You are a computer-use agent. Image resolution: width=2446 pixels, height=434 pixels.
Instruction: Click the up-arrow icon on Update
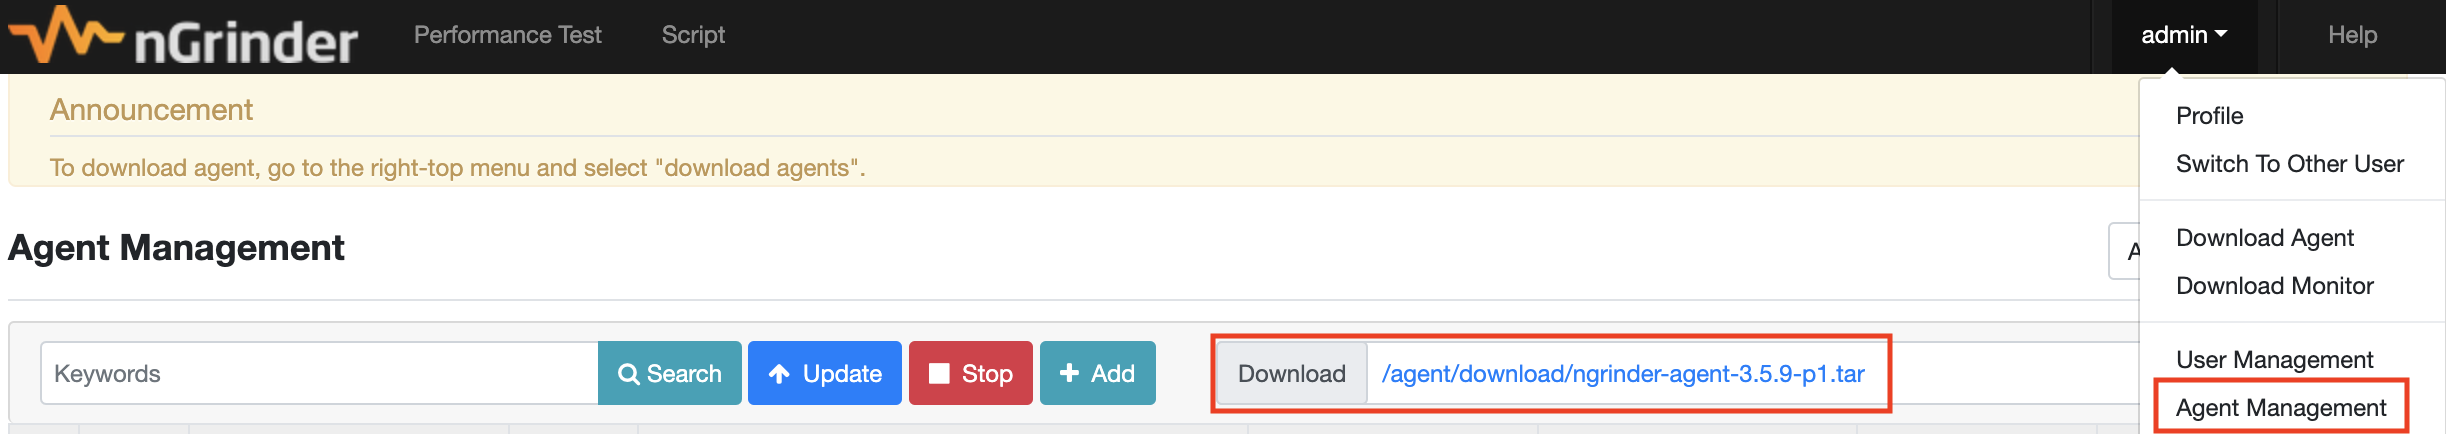(x=780, y=374)
